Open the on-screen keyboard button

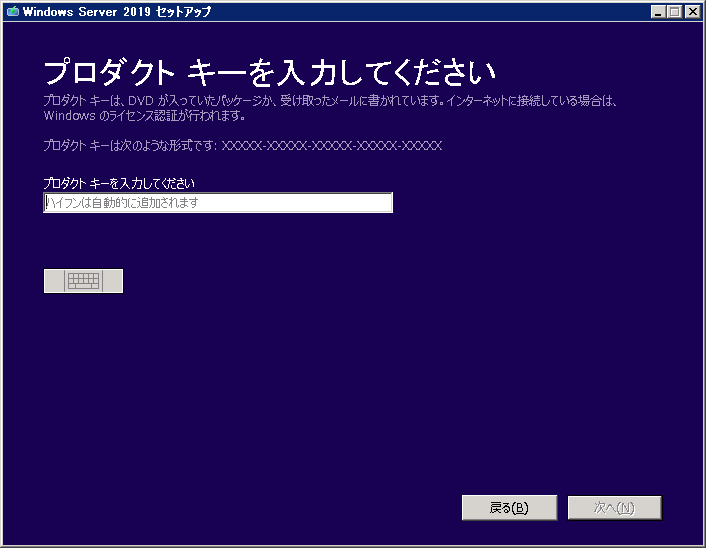click(x=83, y=281)
